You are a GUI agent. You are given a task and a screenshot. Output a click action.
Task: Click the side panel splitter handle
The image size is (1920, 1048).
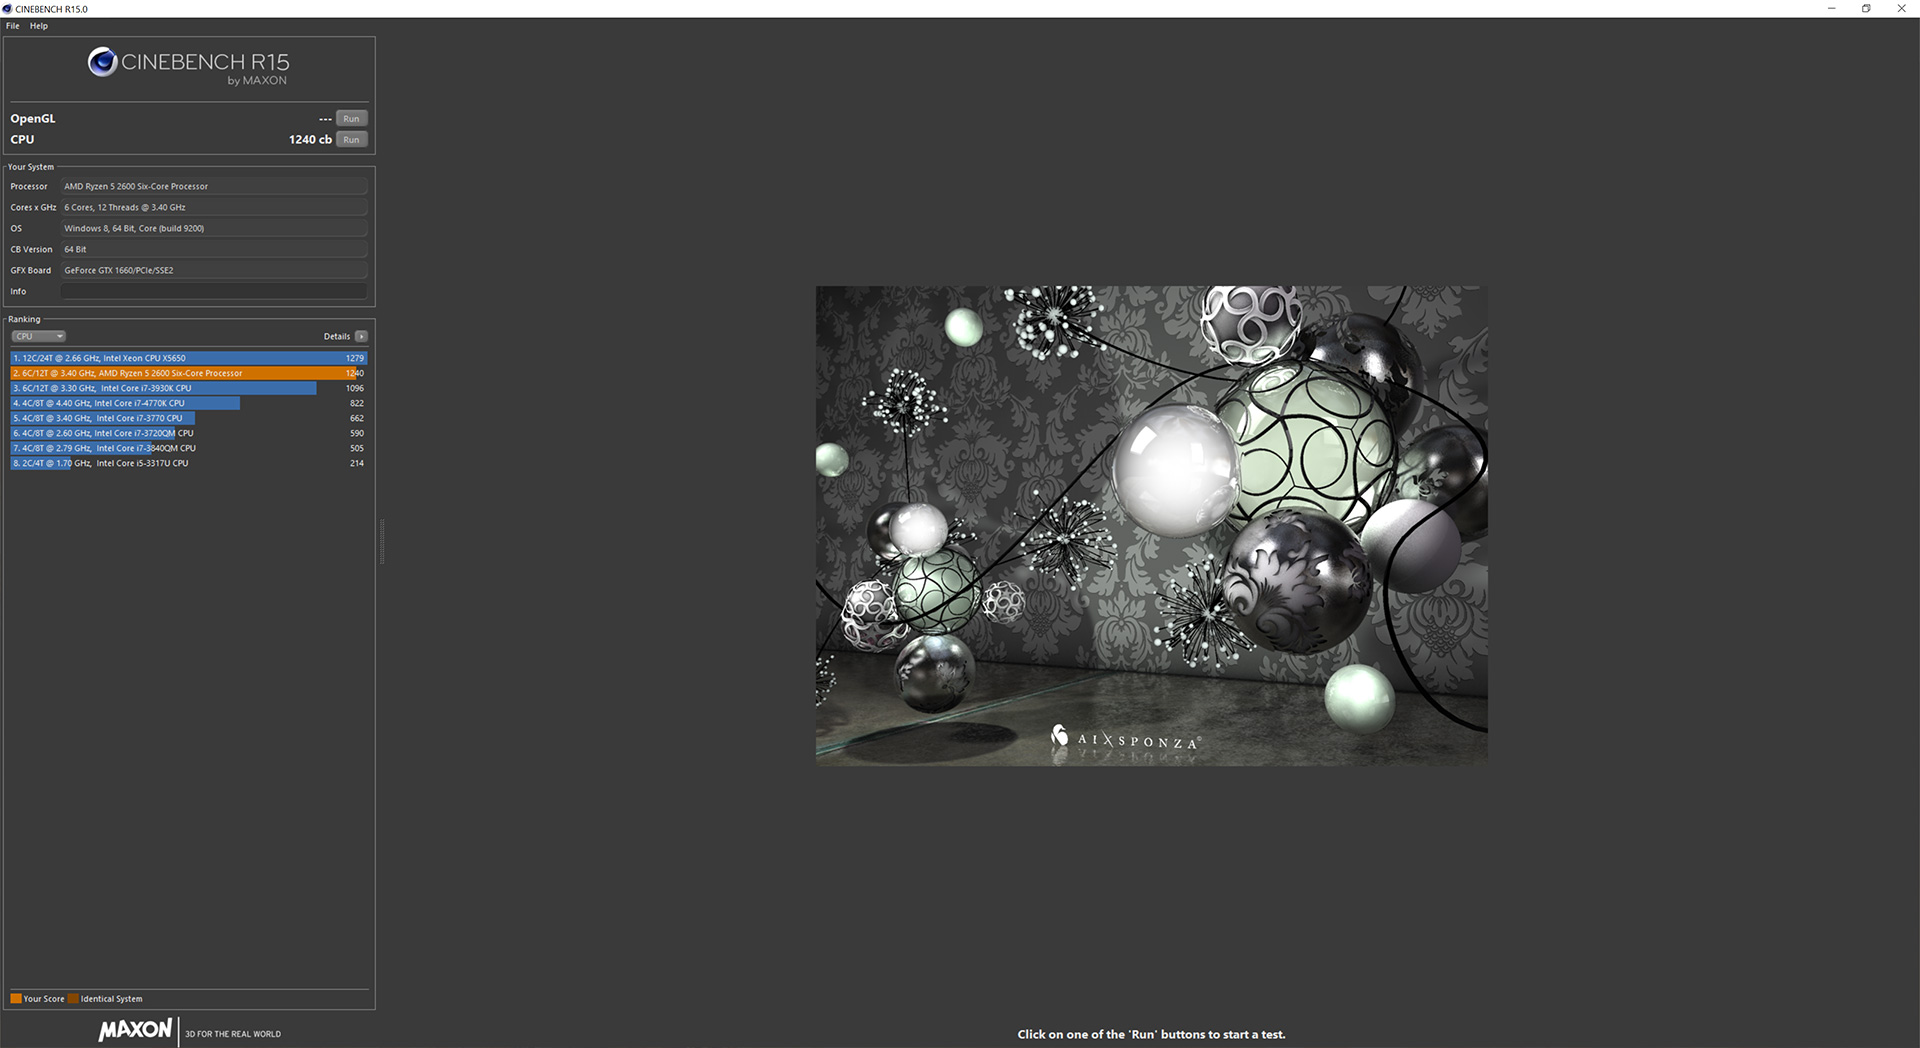(382, 541)
